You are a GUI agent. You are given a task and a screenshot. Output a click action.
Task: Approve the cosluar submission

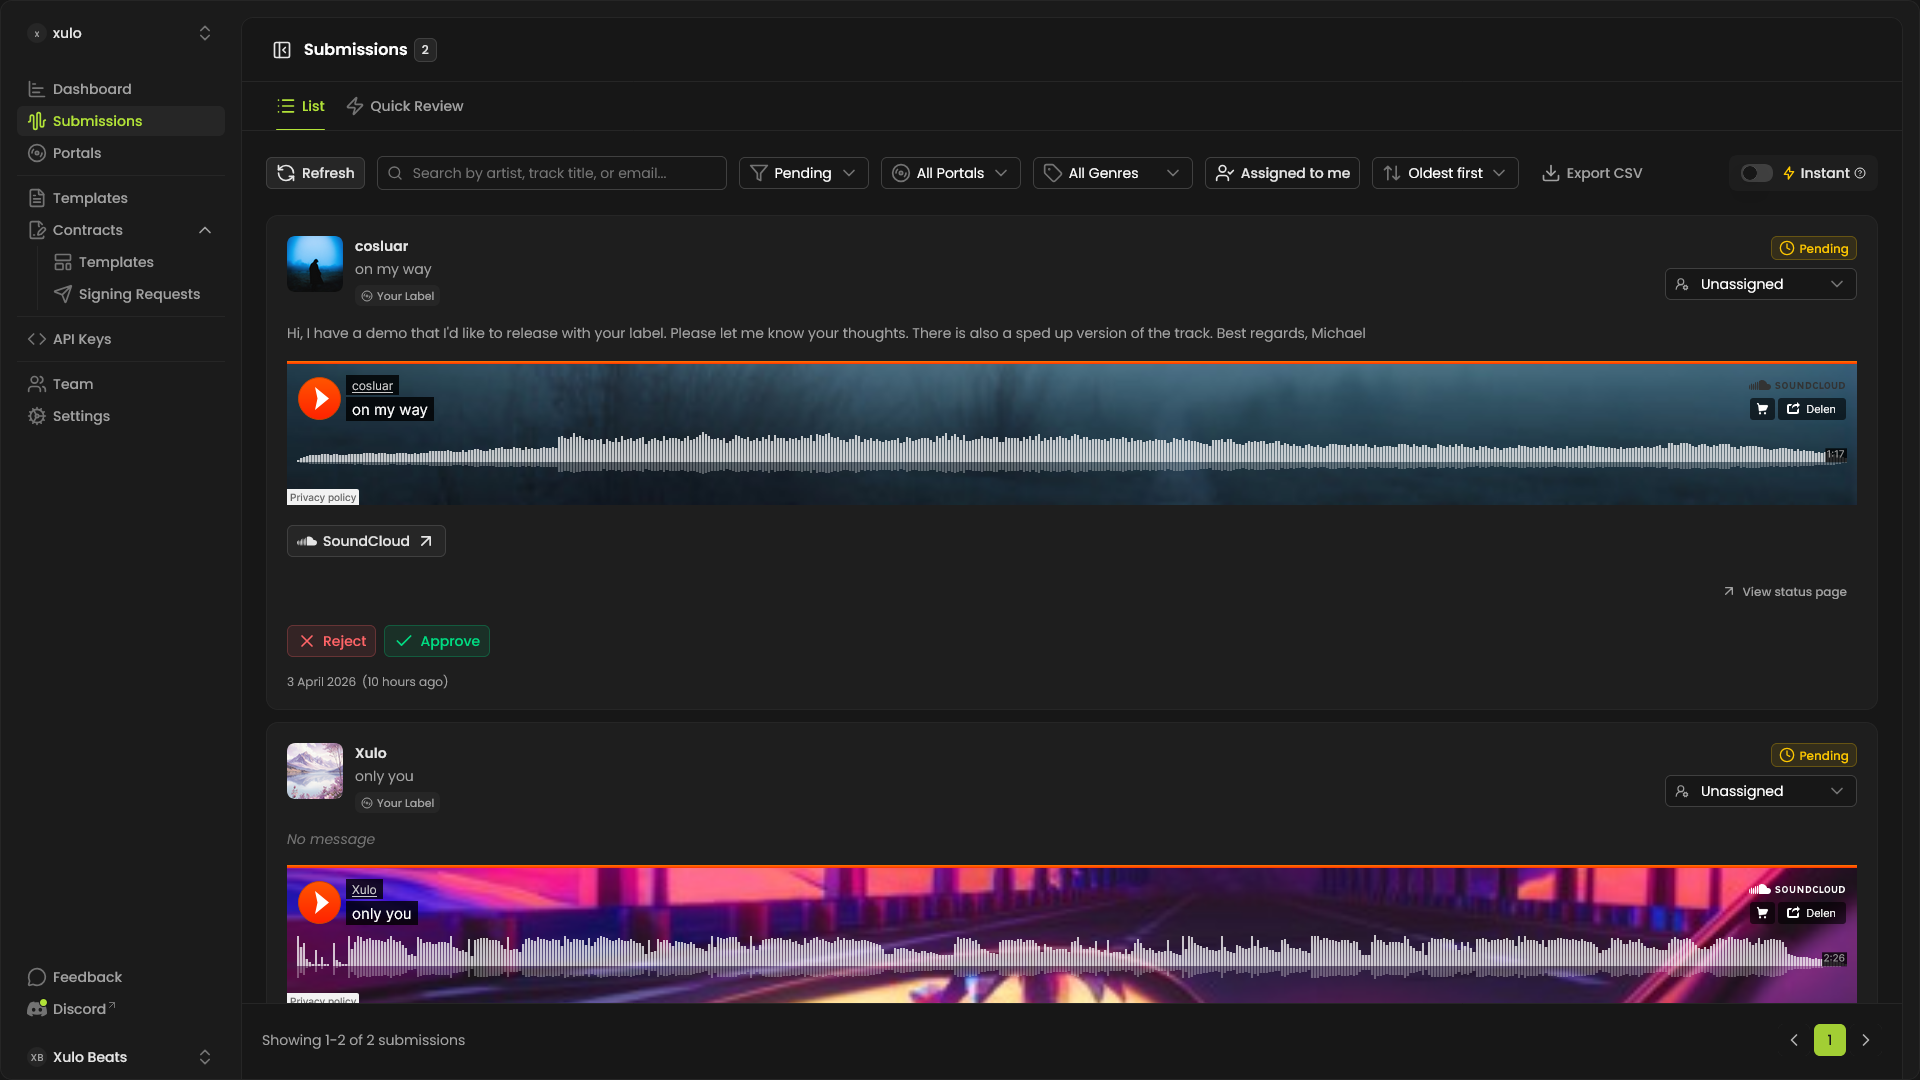pyautogui.click(x=436, y=641)
